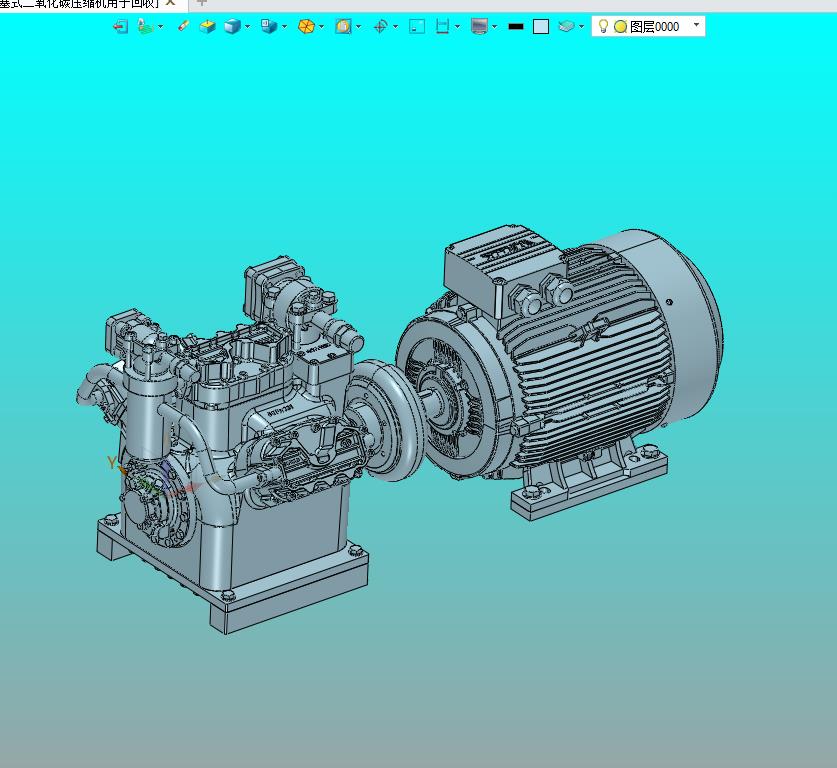Toggle the light bulb layer visibility
Viewport: 837px width, 768px height.
coord(603,27)
